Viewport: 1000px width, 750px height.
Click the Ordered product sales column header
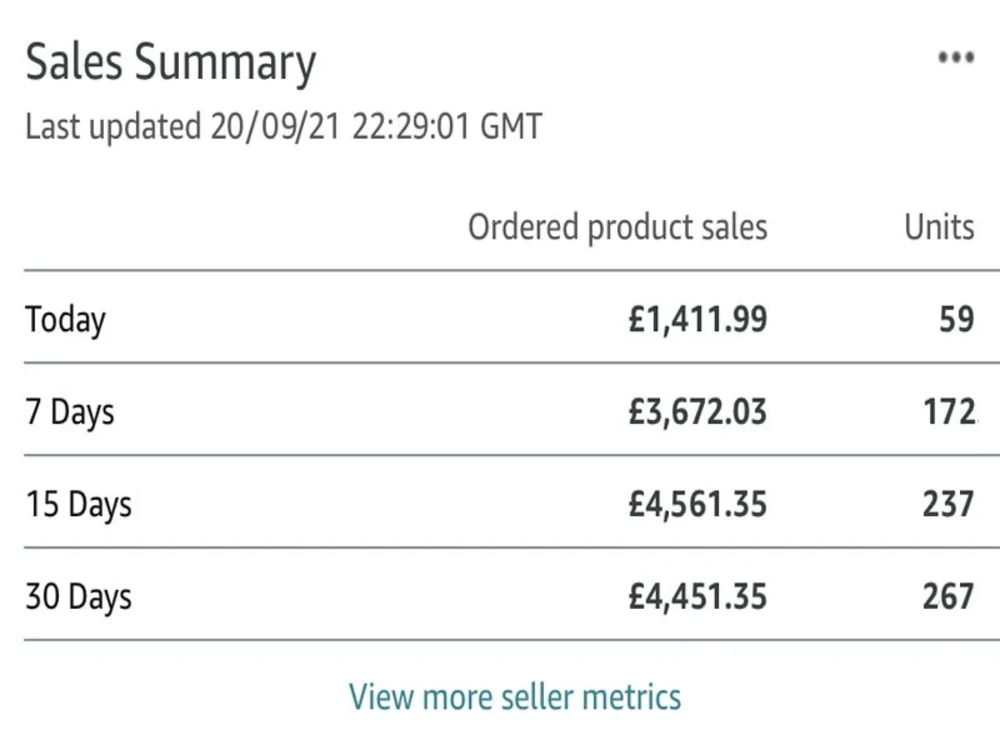coord(617,228)
